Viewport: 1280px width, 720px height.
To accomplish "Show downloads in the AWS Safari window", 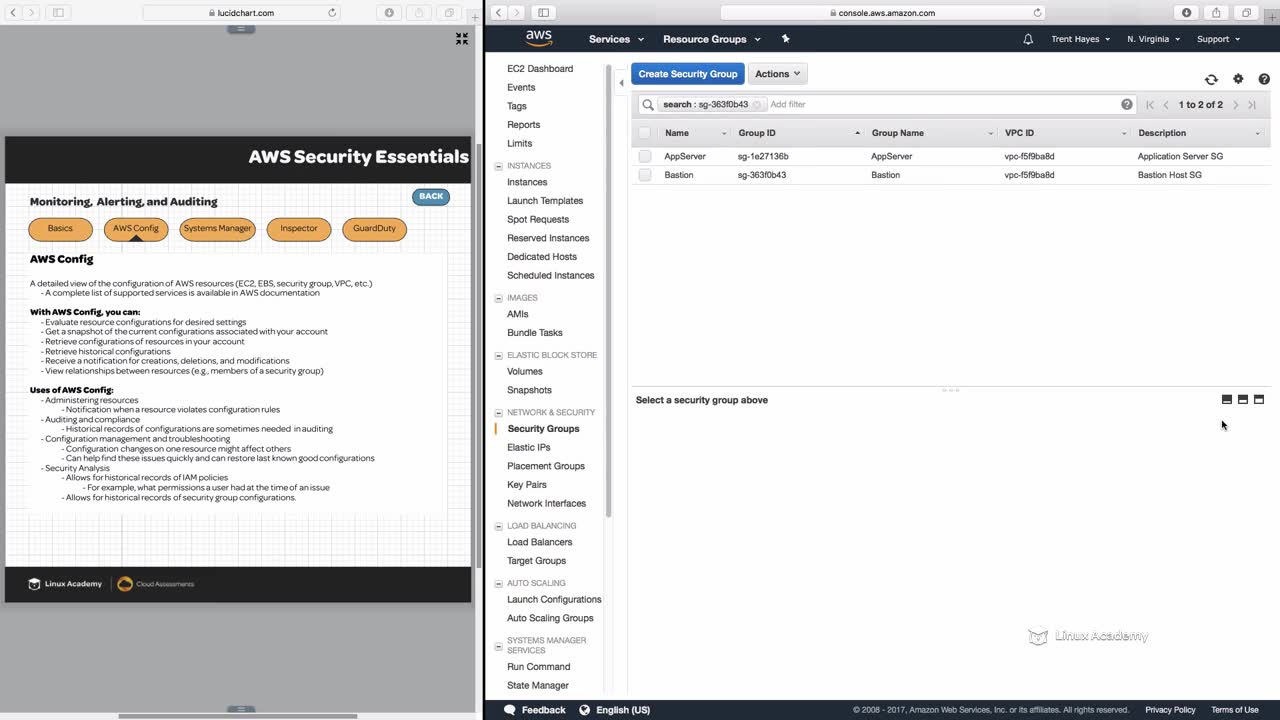I will [x=1186, y=13].
